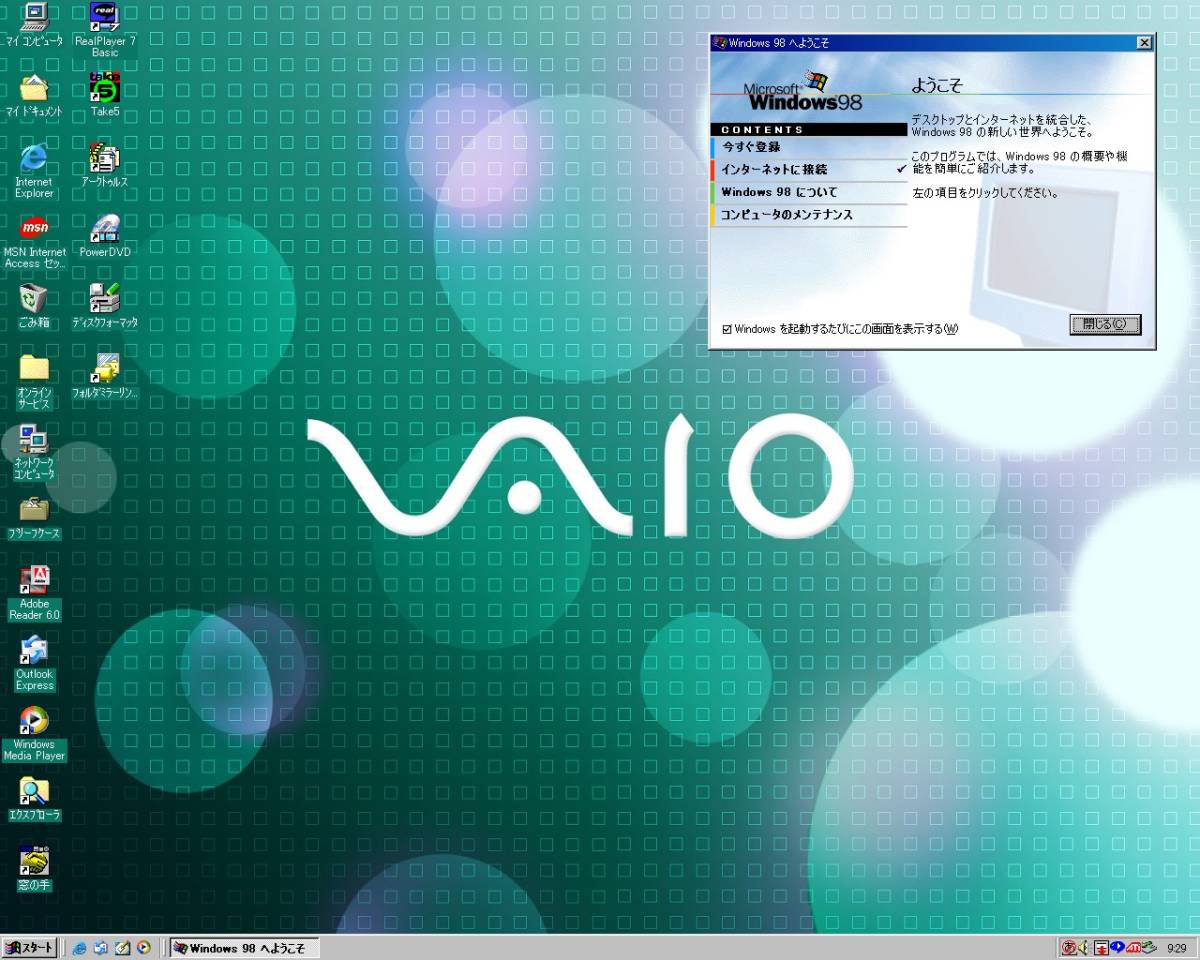
Task: Open the Network Computer (ネットワーク コンピュータ) icon
Action: pos(34,452)
